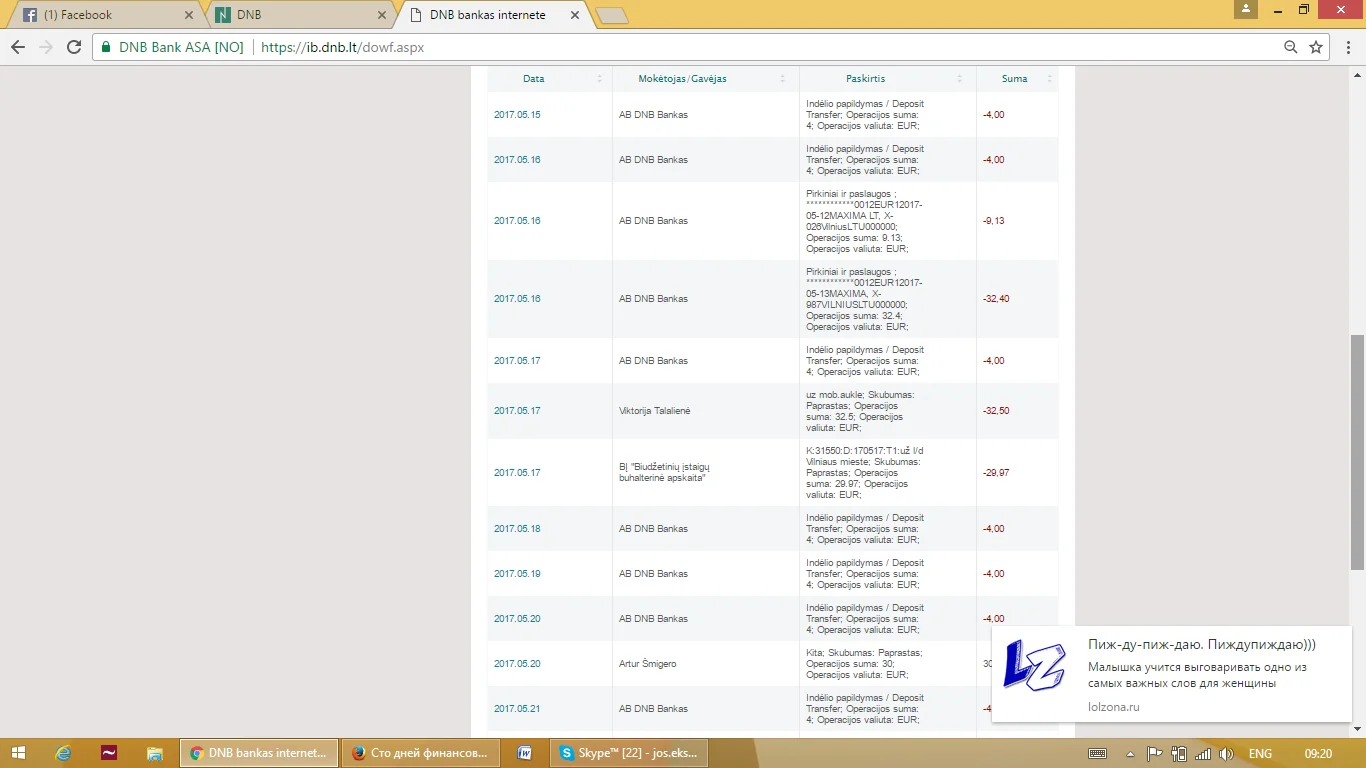This screenshot has height=768, width=1366.
Task: Go back to the previous page
Action: click(x=18, y=47)
